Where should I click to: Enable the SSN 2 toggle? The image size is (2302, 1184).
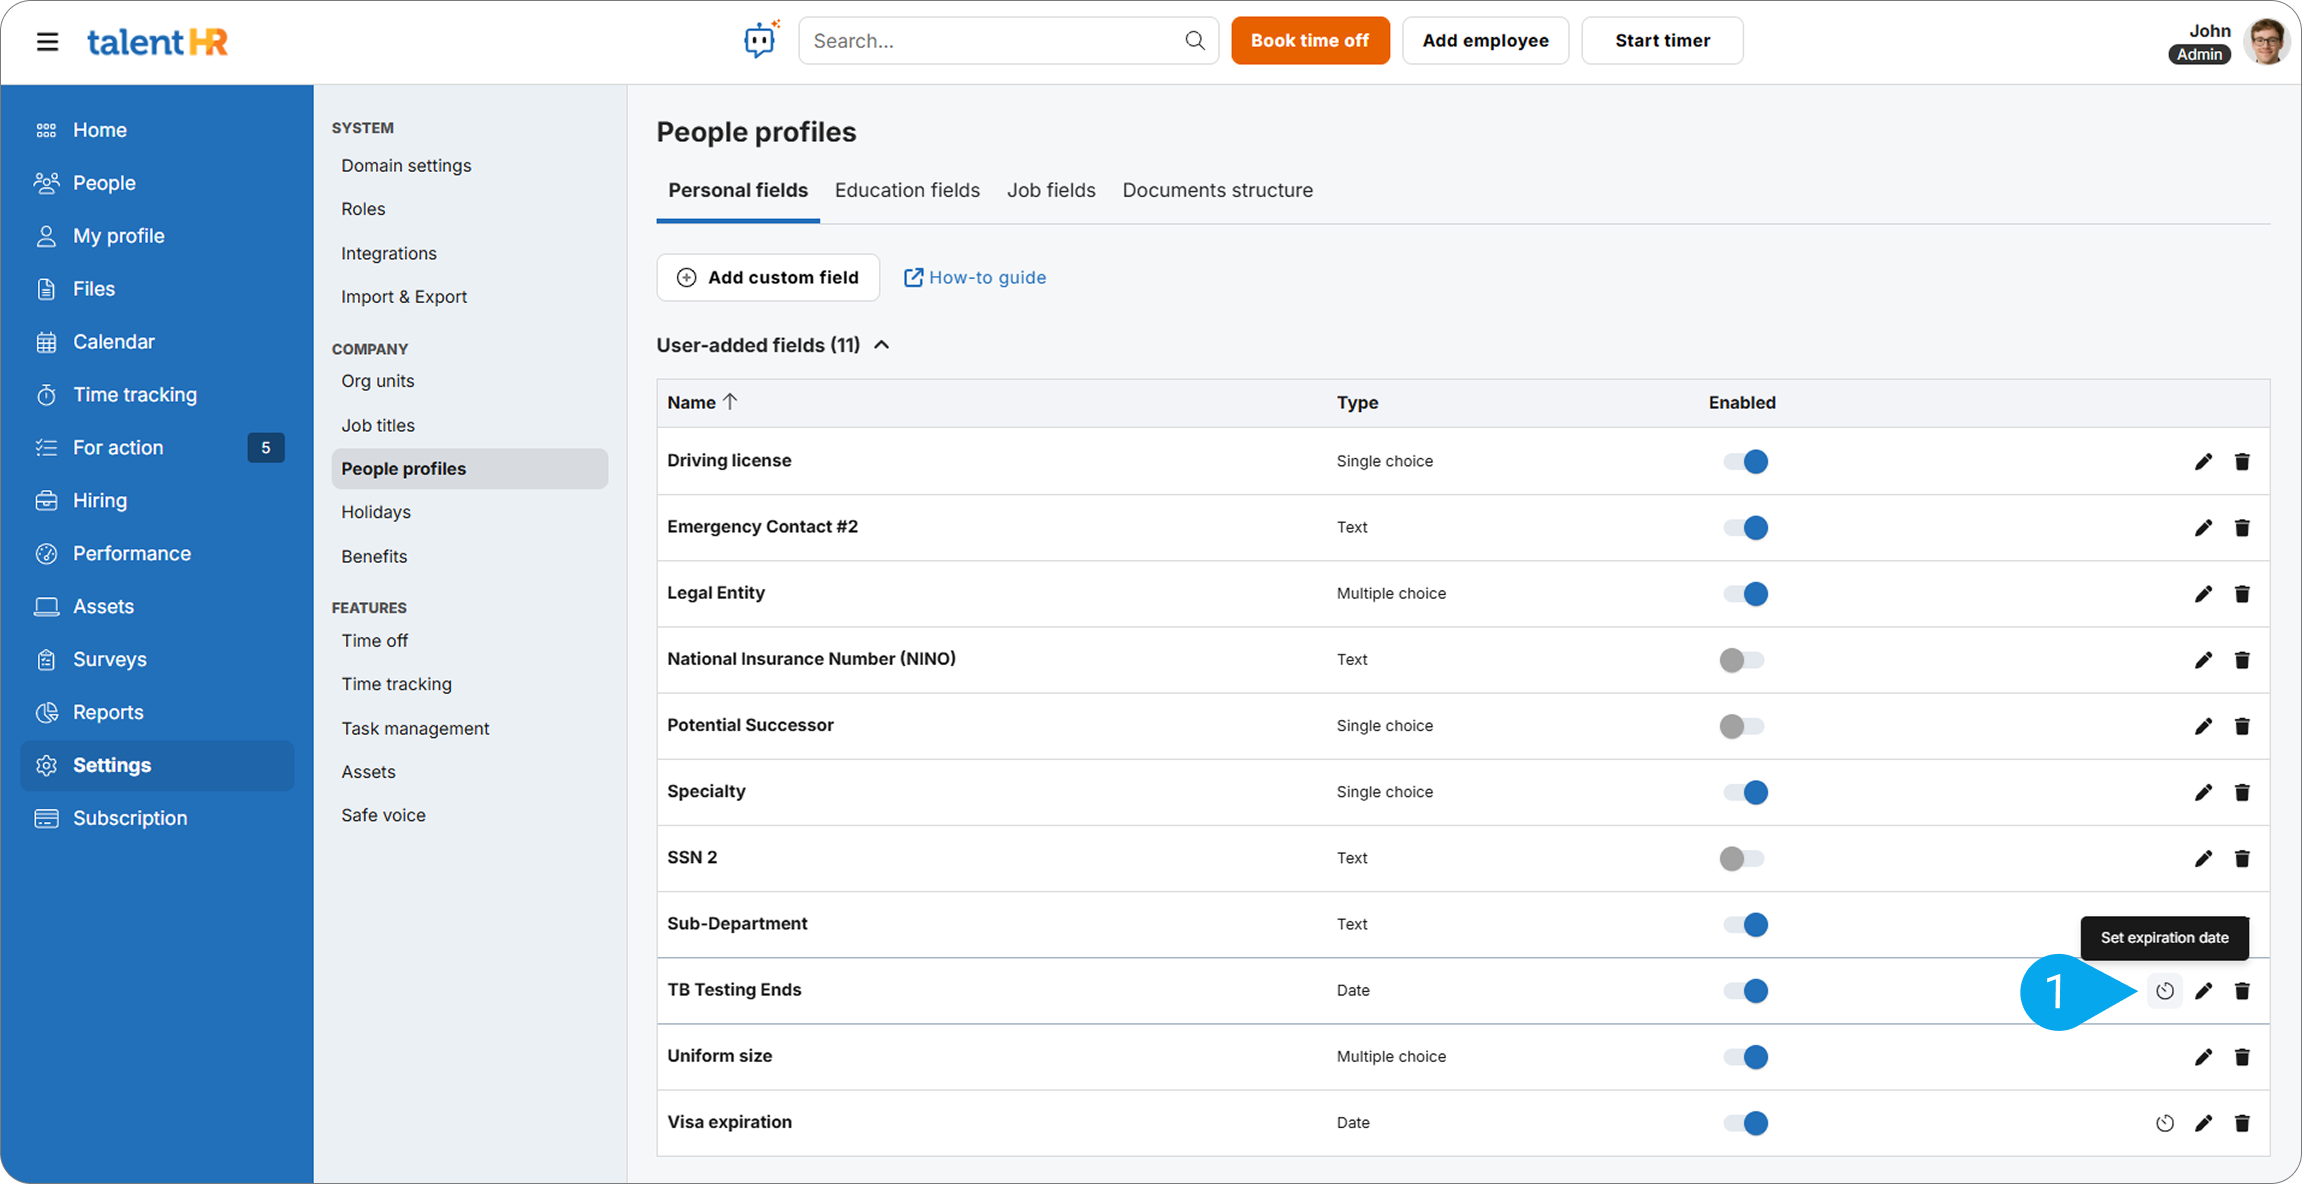pos(1742,858)
